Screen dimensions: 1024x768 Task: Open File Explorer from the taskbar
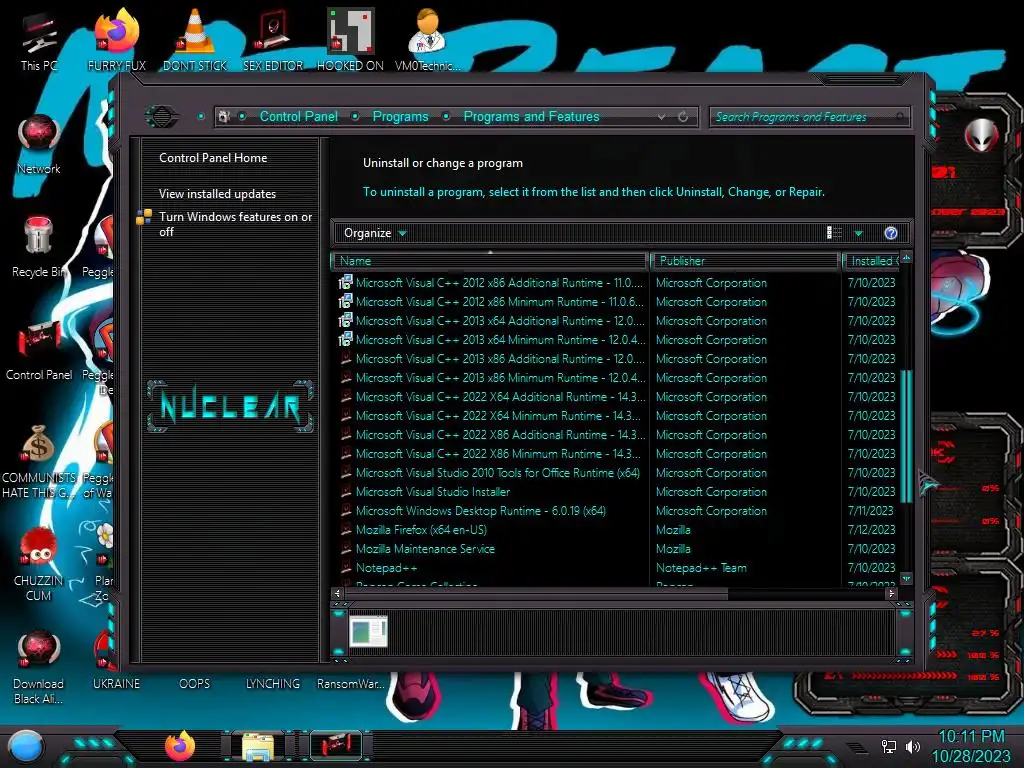258,746
